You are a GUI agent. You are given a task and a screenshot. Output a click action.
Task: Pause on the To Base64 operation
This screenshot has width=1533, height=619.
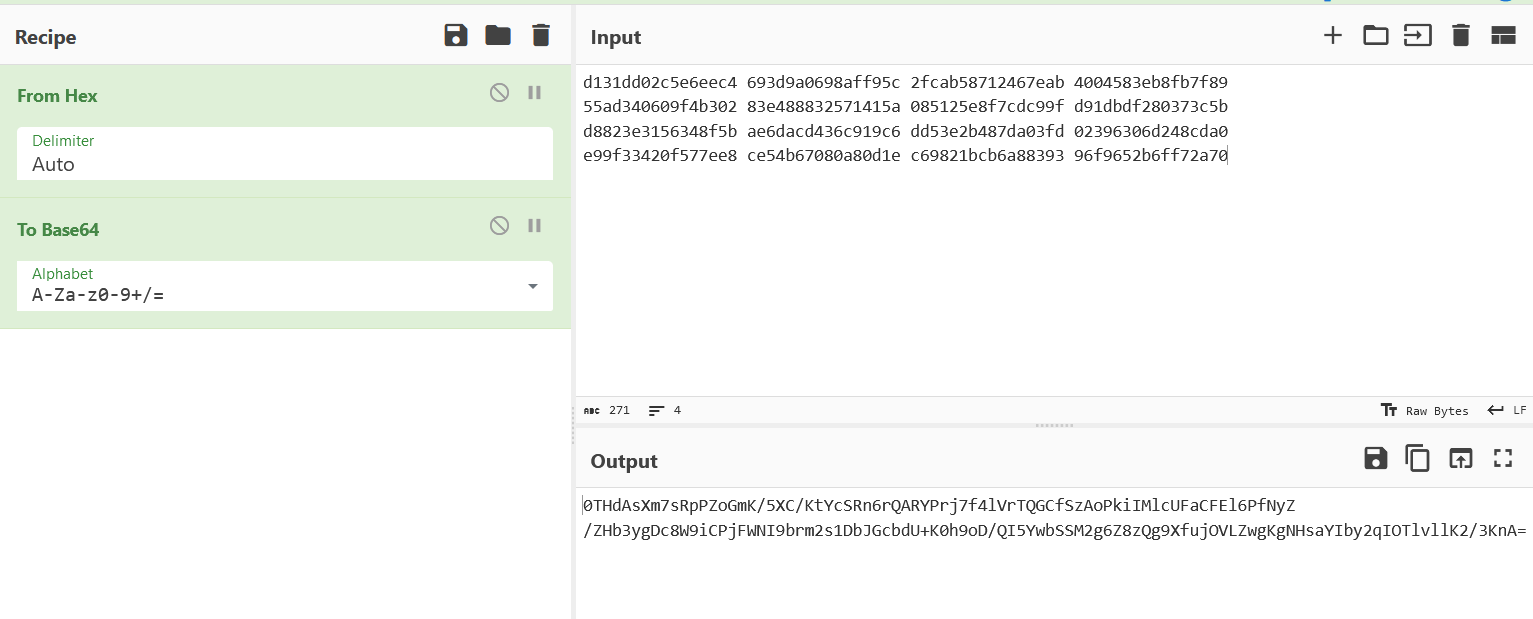[x=535, y=226]
